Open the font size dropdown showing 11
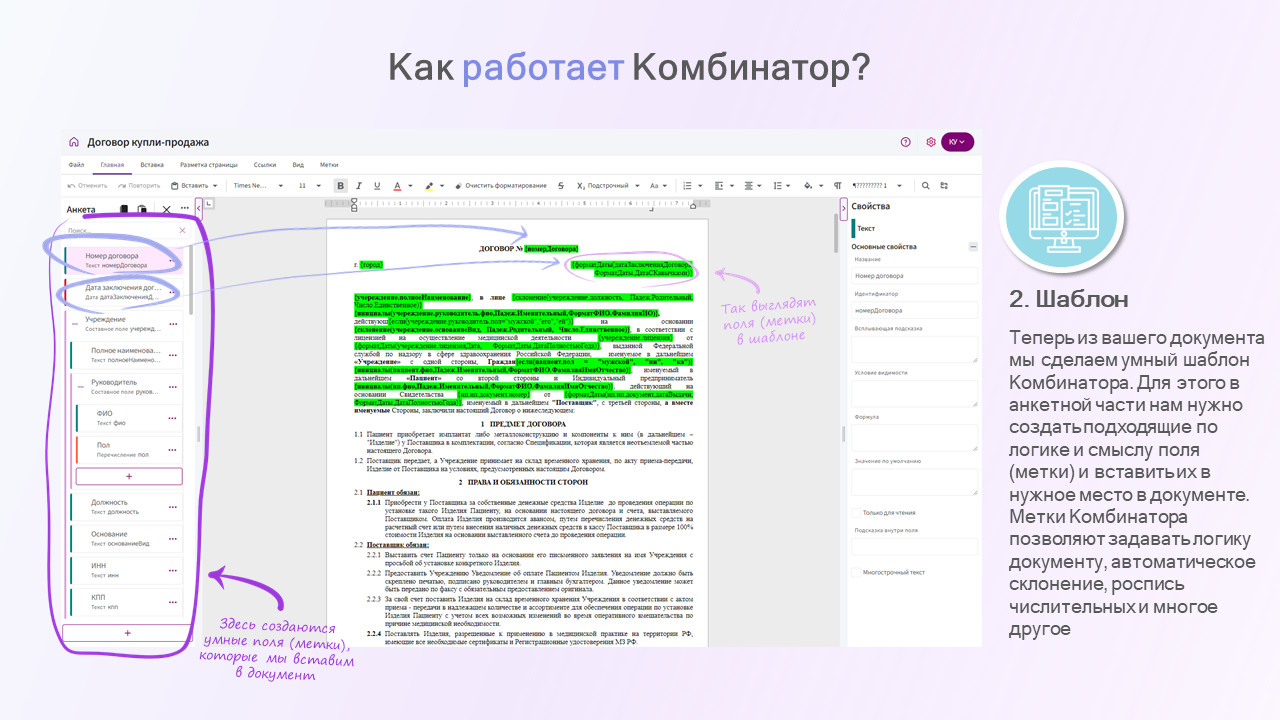 click(x=308, y=185)
